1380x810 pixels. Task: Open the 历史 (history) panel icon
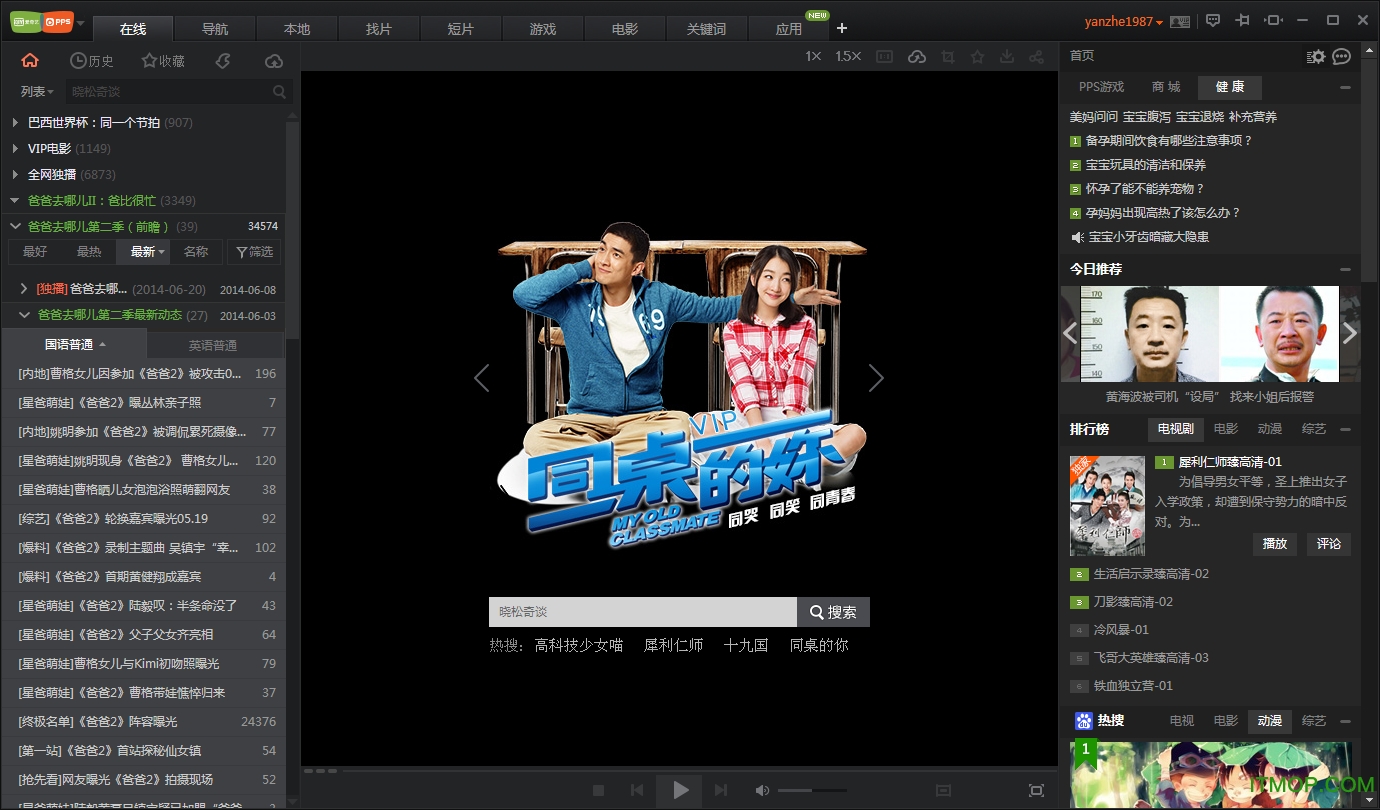(x=92, y=60)
